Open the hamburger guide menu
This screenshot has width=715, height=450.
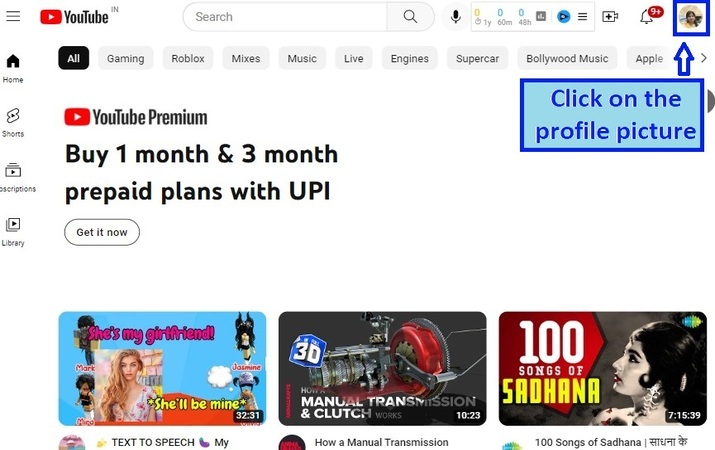(13, 16)
